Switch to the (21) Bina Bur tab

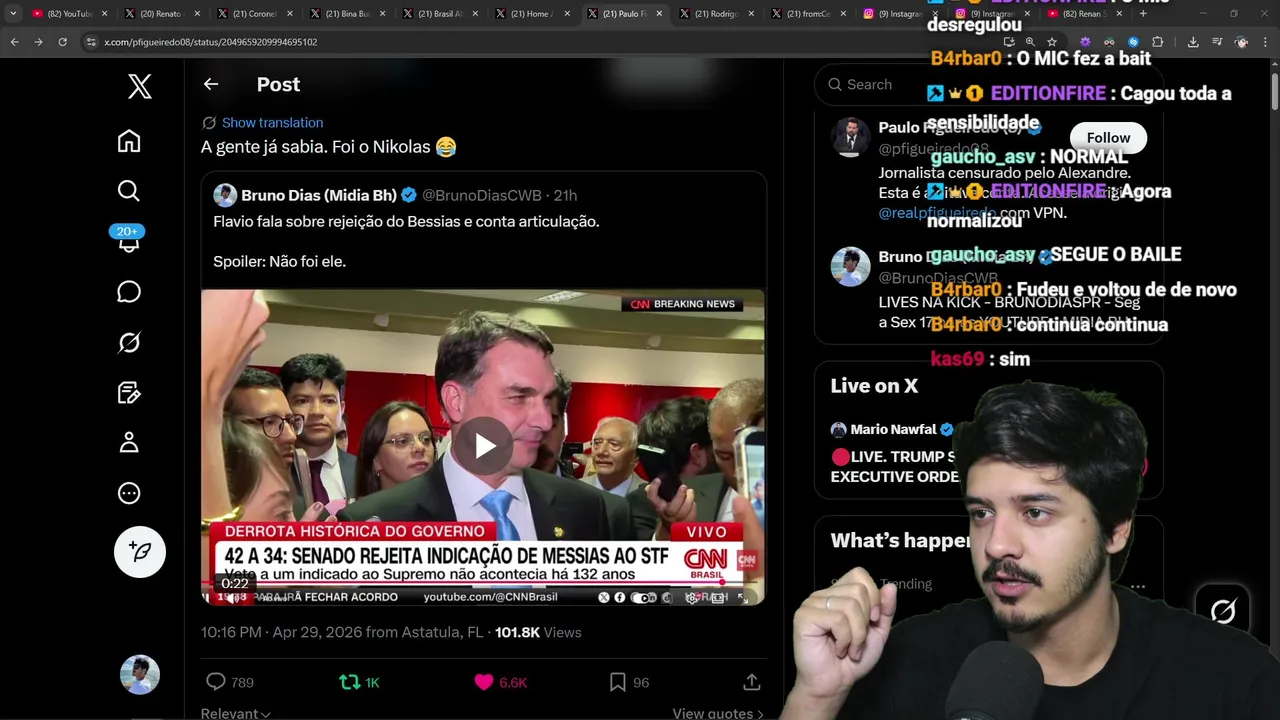(x=345, y=14)
